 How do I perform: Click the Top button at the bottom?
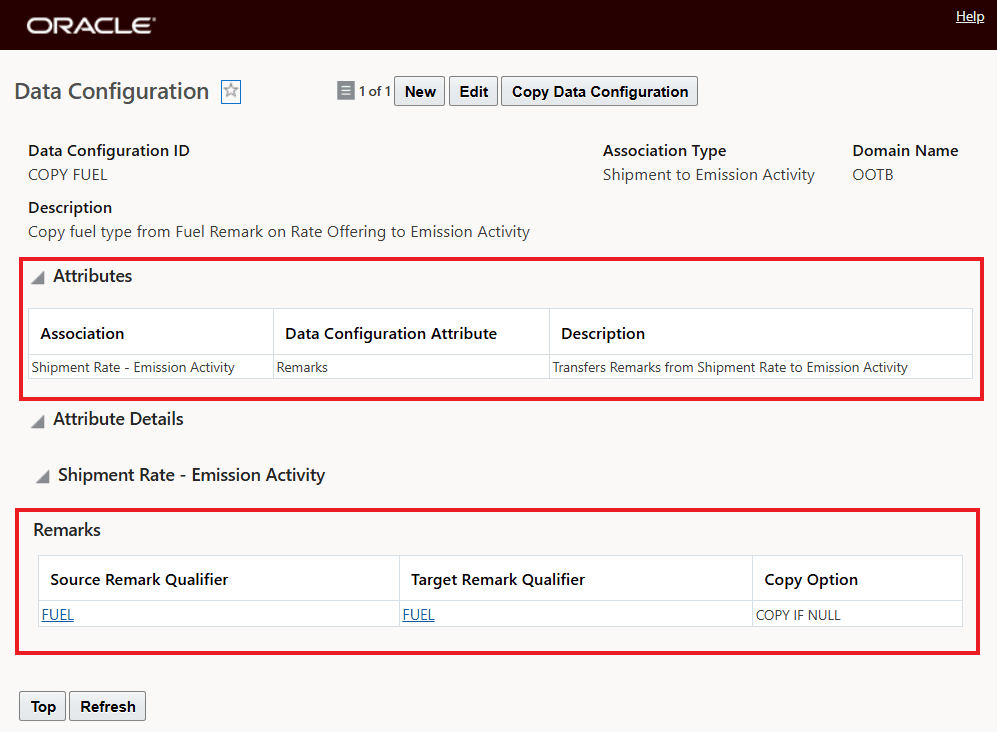pyautogui.click(x=42, y=706)
